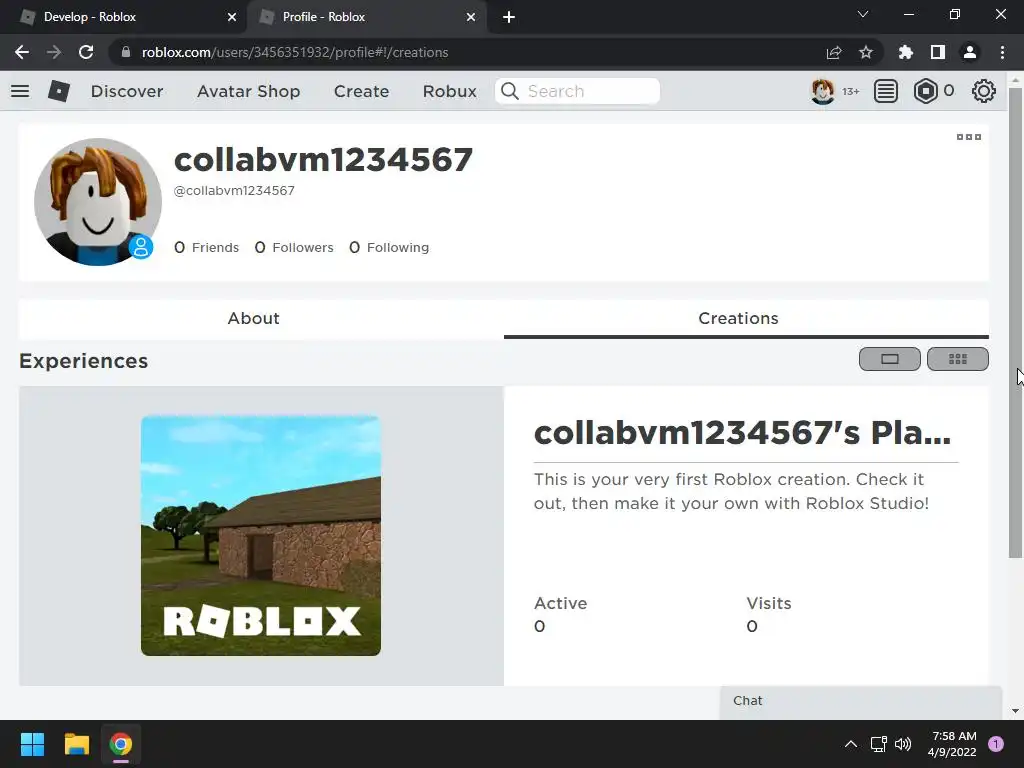Reload the current page
Image resolution: width=1024 pixels, height=768 pixels.
(x=86, y=52)
